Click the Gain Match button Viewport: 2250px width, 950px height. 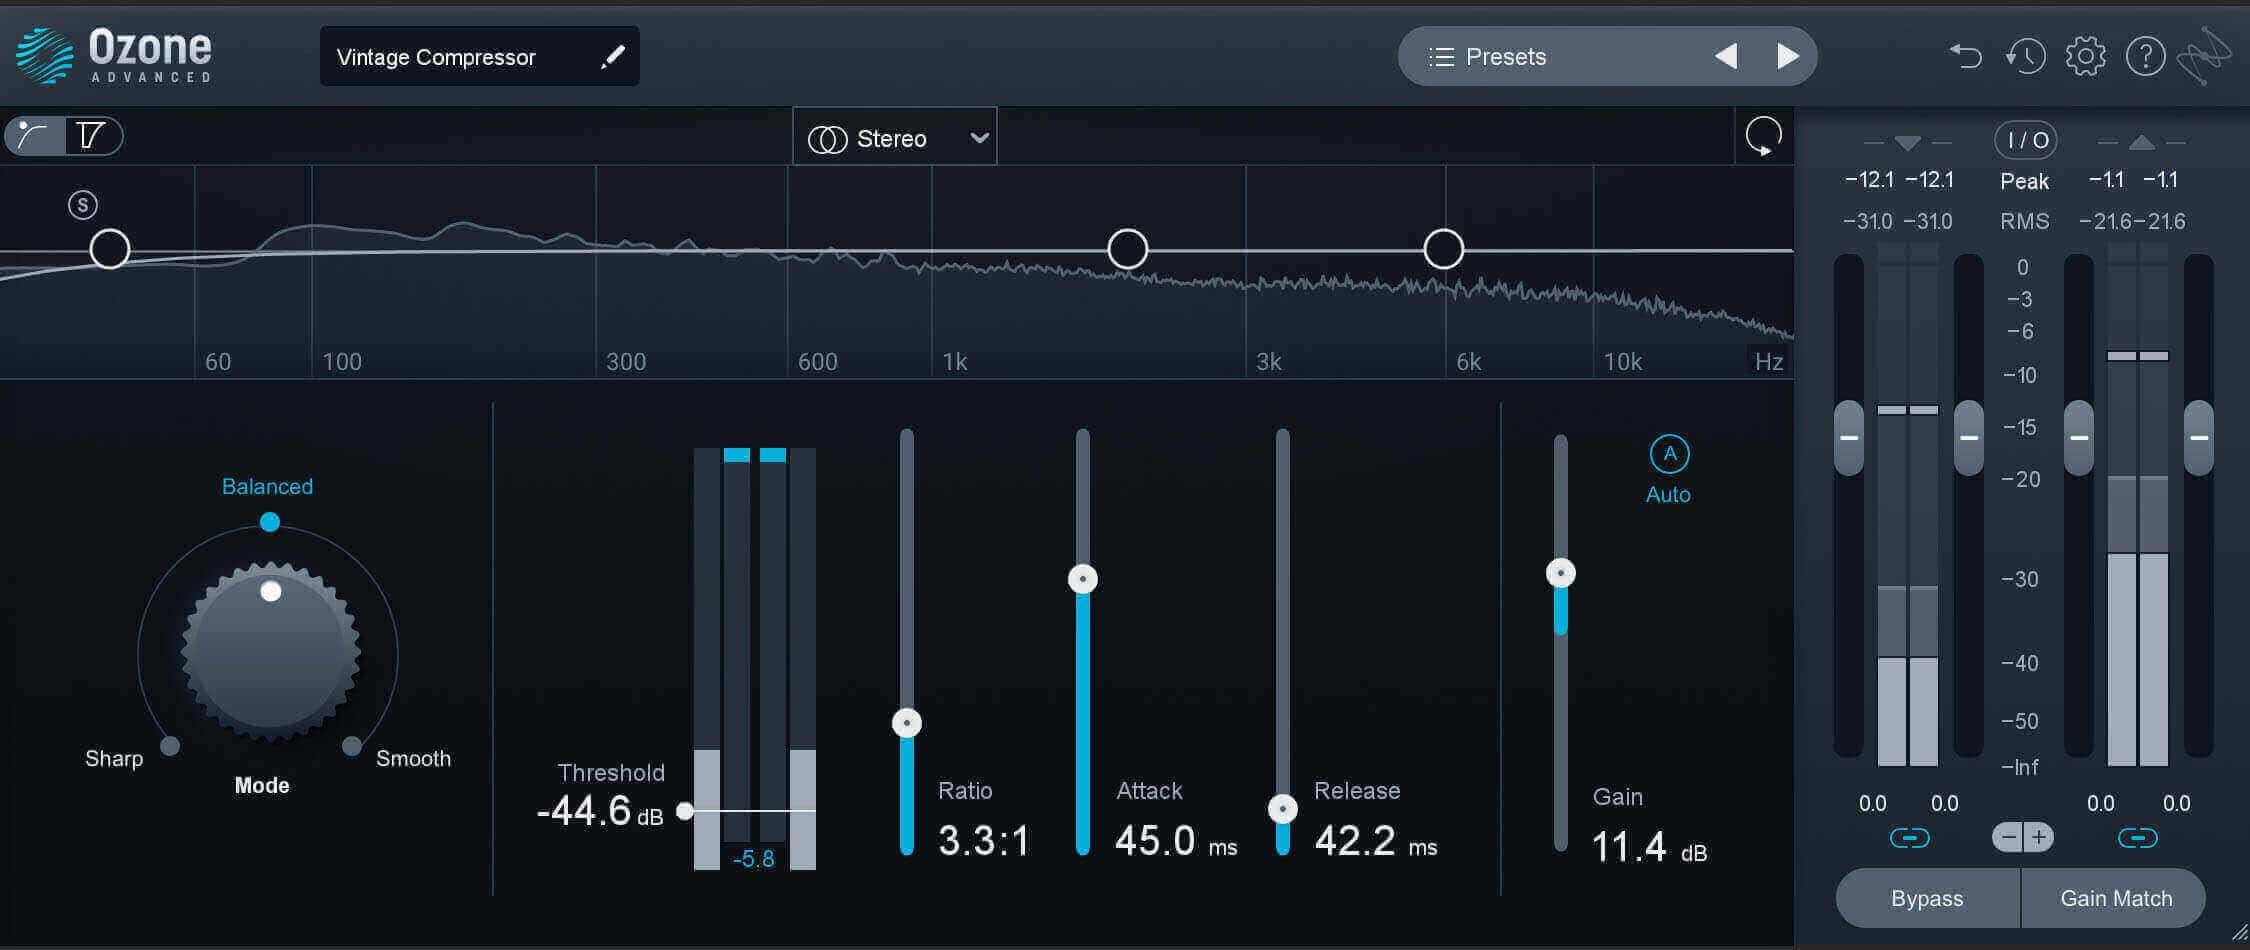click(2115, 898)
